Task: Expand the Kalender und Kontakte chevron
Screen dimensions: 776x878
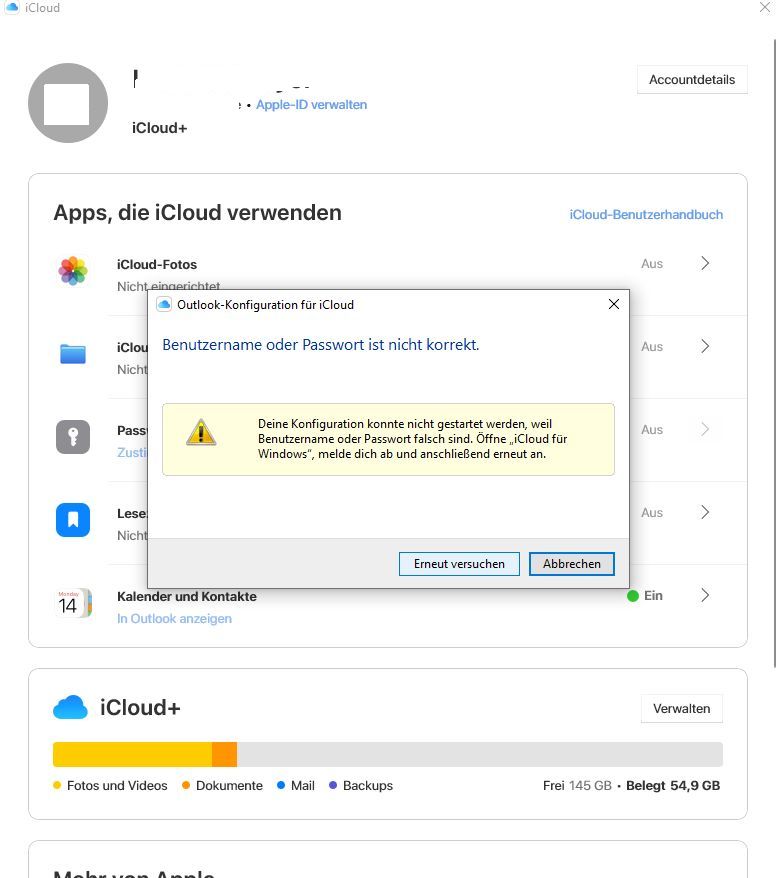Action: pyautogui.click(x=705, y=595)
